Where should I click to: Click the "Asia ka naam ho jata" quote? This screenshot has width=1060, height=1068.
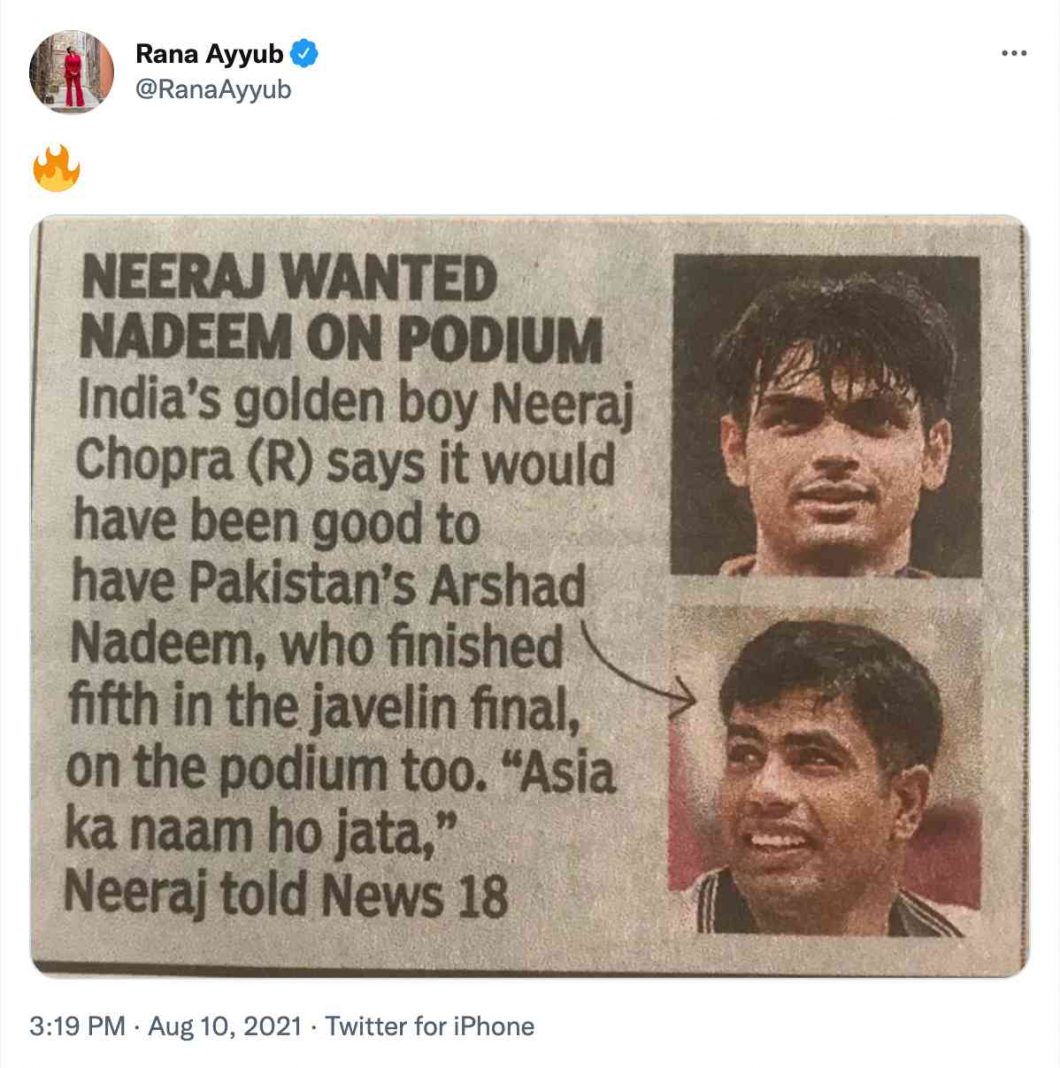coord(340,803)
